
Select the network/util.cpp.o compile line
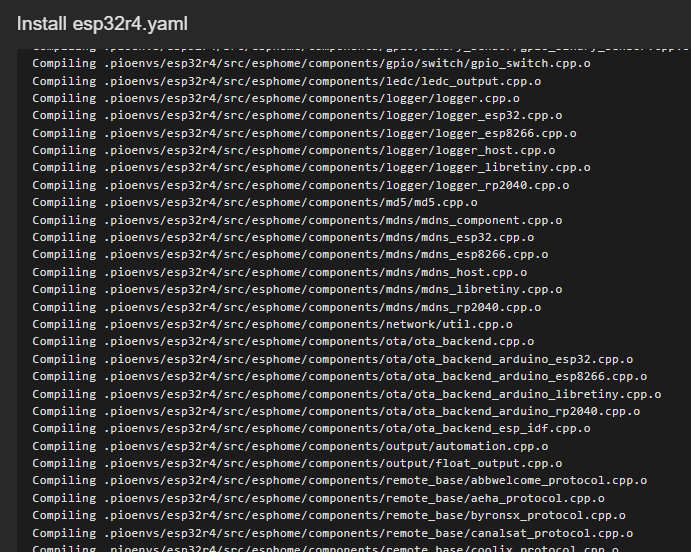coord(272,324)
